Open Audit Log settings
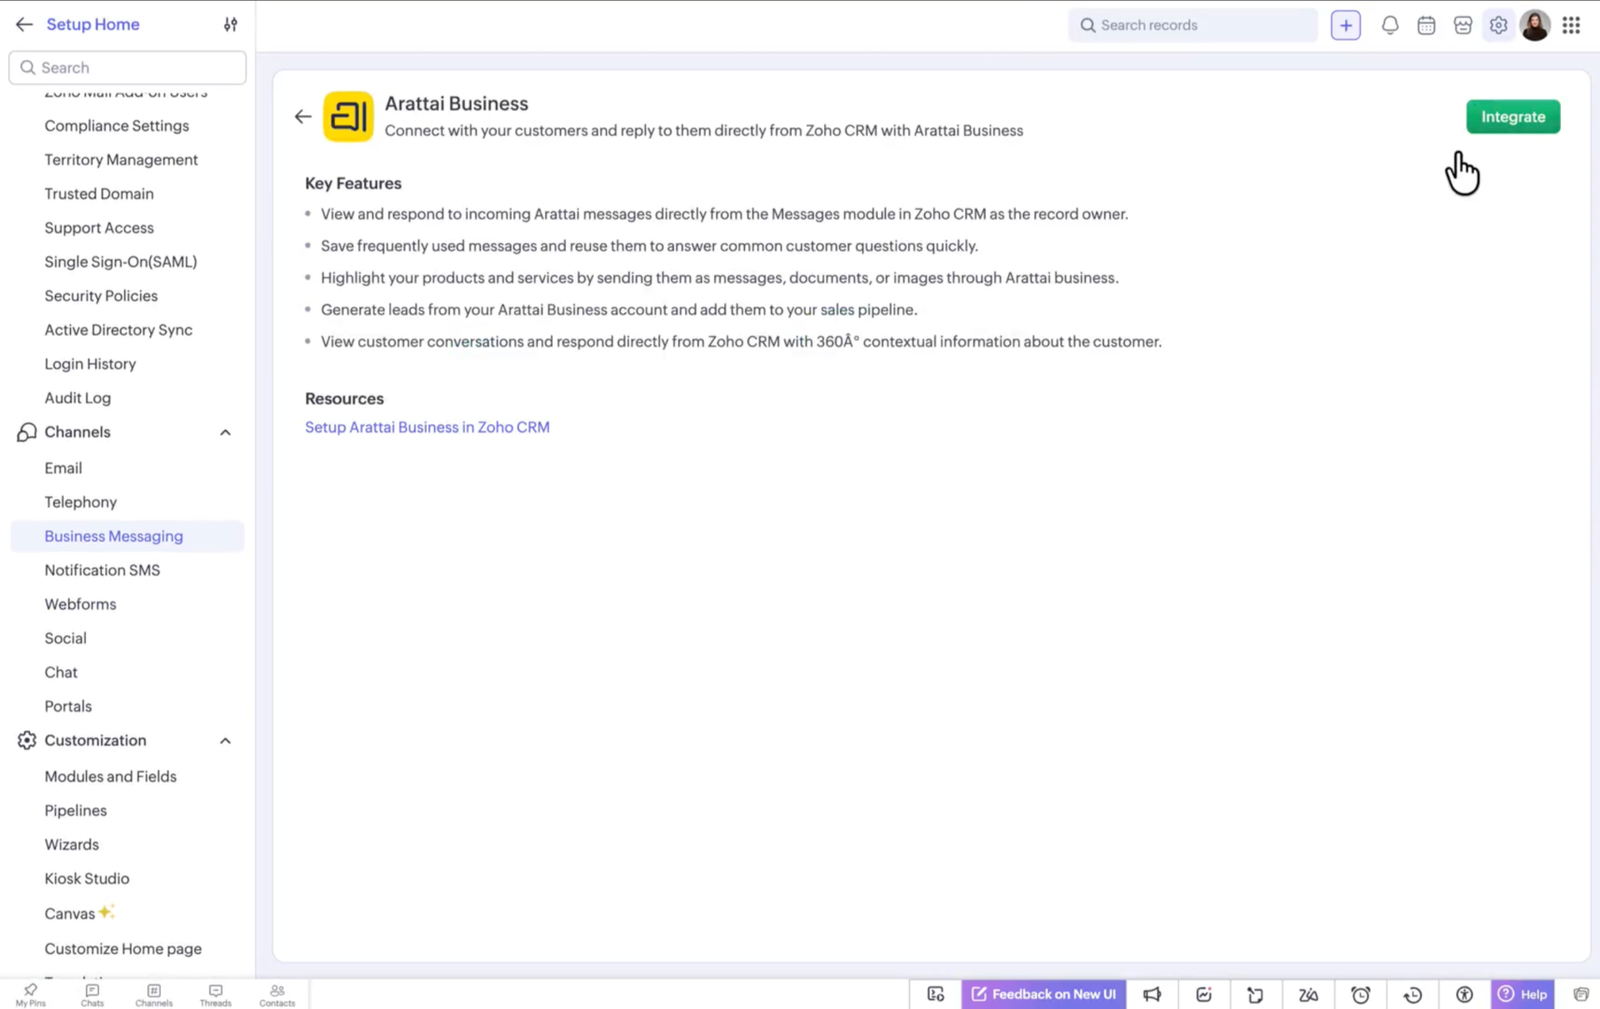The height and width of the screenshot is (1009, 1600). [x=78, y=398]
